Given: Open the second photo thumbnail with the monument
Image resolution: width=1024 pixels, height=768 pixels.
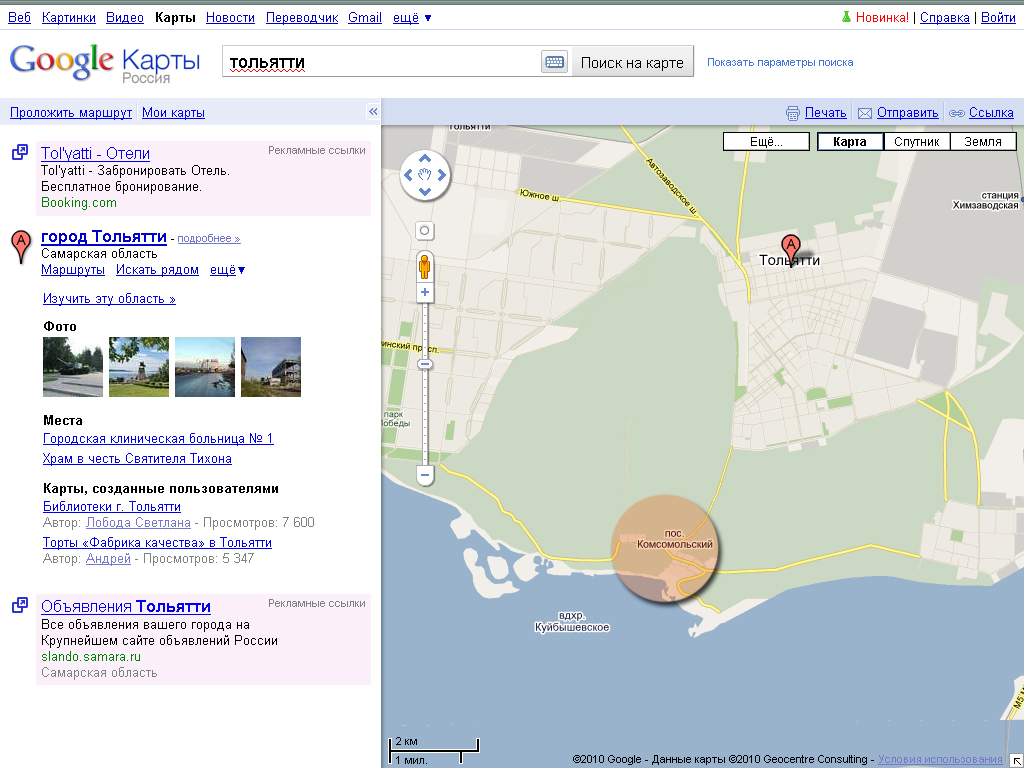Looking at the screenshot, I should [x=138, y=367].
